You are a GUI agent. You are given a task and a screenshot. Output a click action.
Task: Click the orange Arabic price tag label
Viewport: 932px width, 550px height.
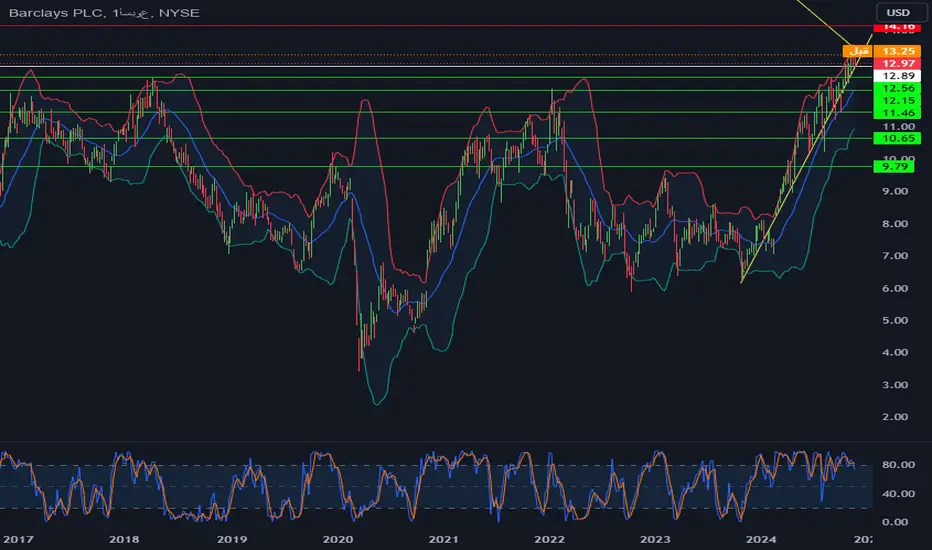pos(858,51)
